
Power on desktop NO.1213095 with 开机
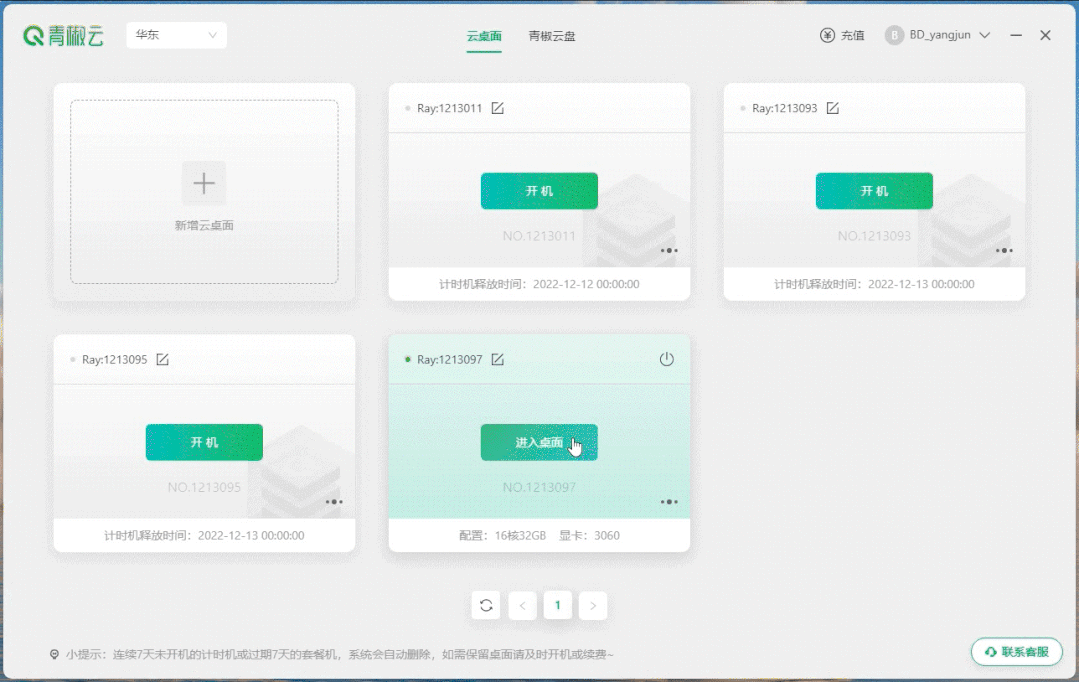[x=204, y=442]
